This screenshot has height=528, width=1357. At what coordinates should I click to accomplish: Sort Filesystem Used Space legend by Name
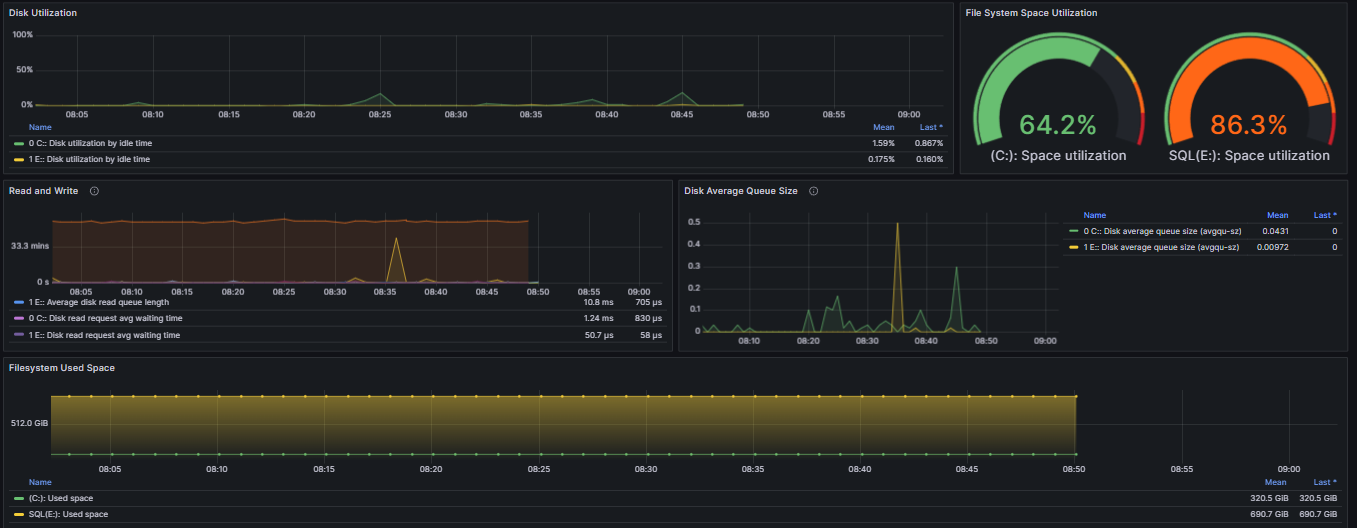40,482
